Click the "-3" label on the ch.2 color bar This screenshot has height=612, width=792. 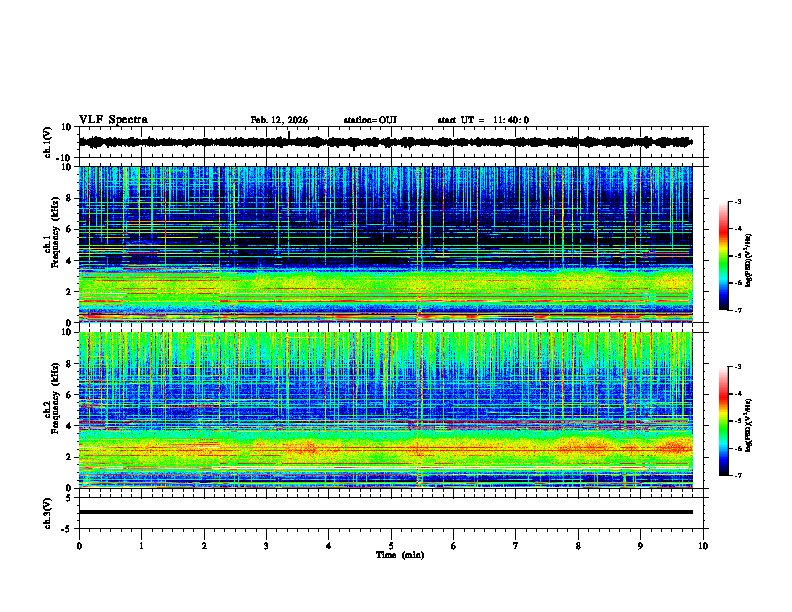coord(737,367)
